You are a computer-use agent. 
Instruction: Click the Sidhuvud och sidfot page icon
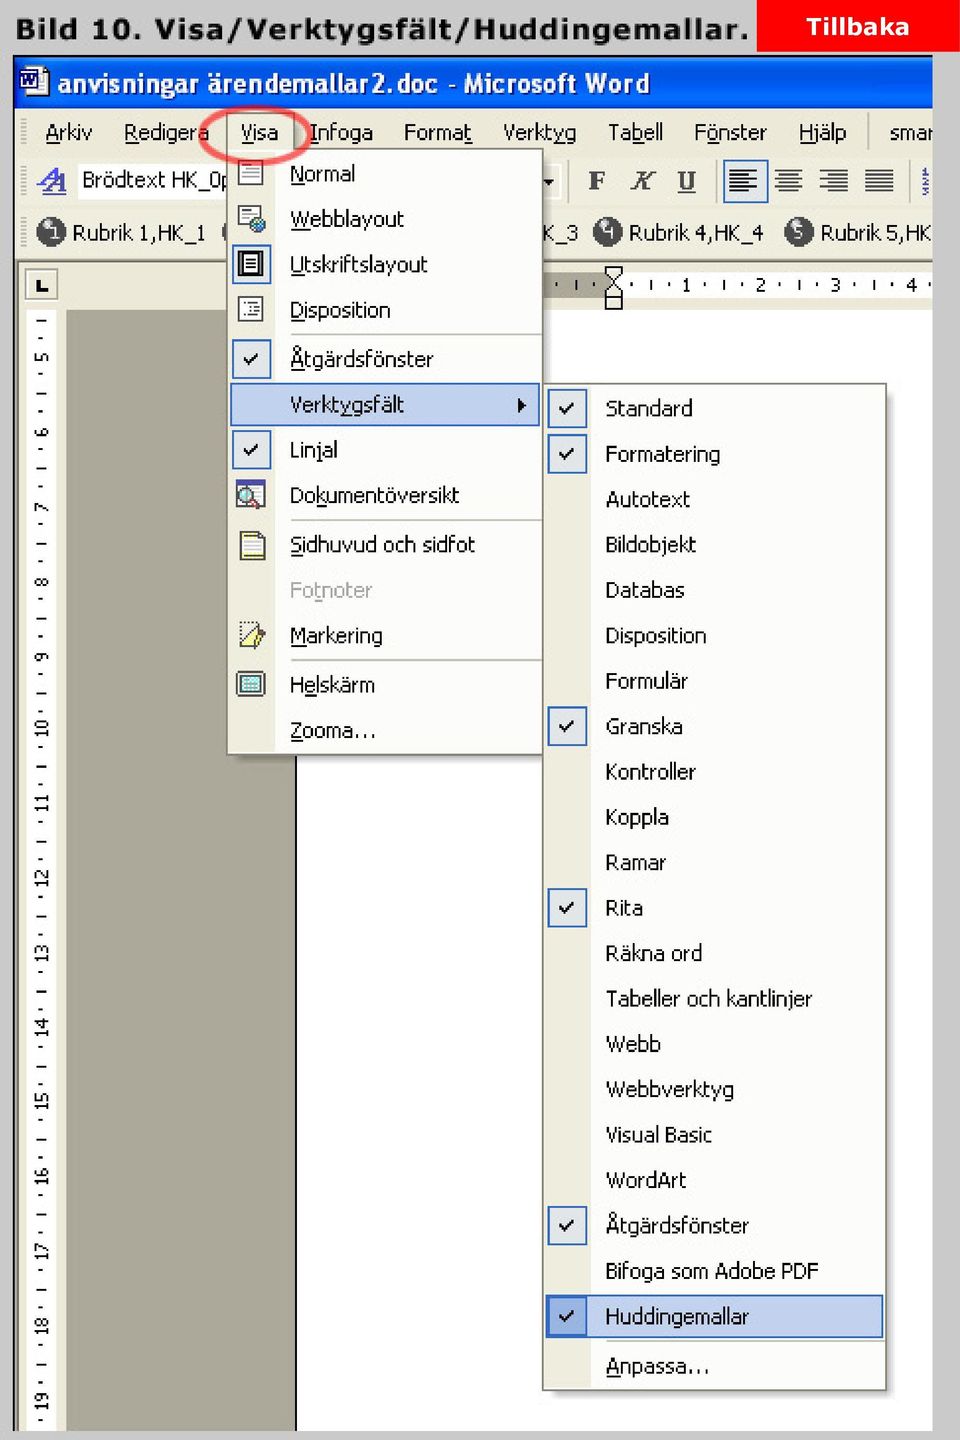pyautogui.click(x=252, y=545)
